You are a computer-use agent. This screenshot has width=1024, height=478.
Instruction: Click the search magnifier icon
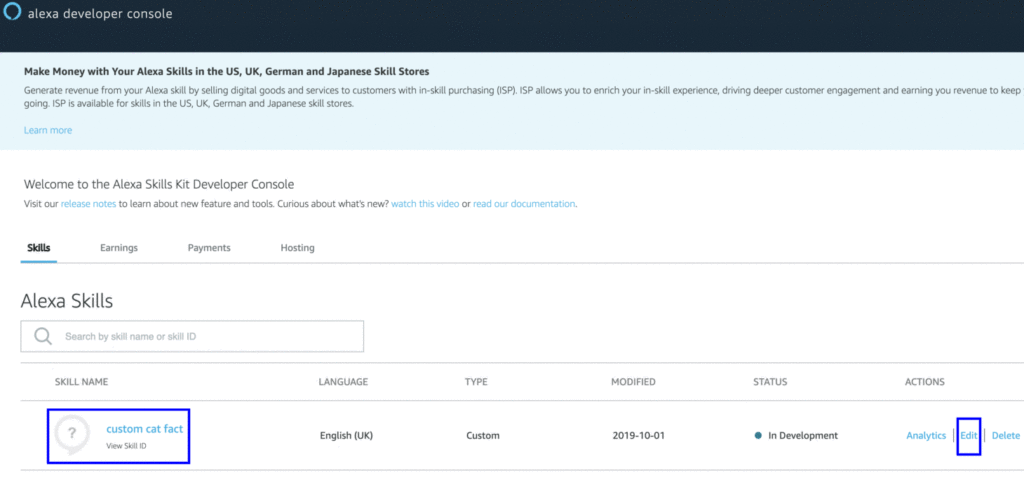pos(43,336)
